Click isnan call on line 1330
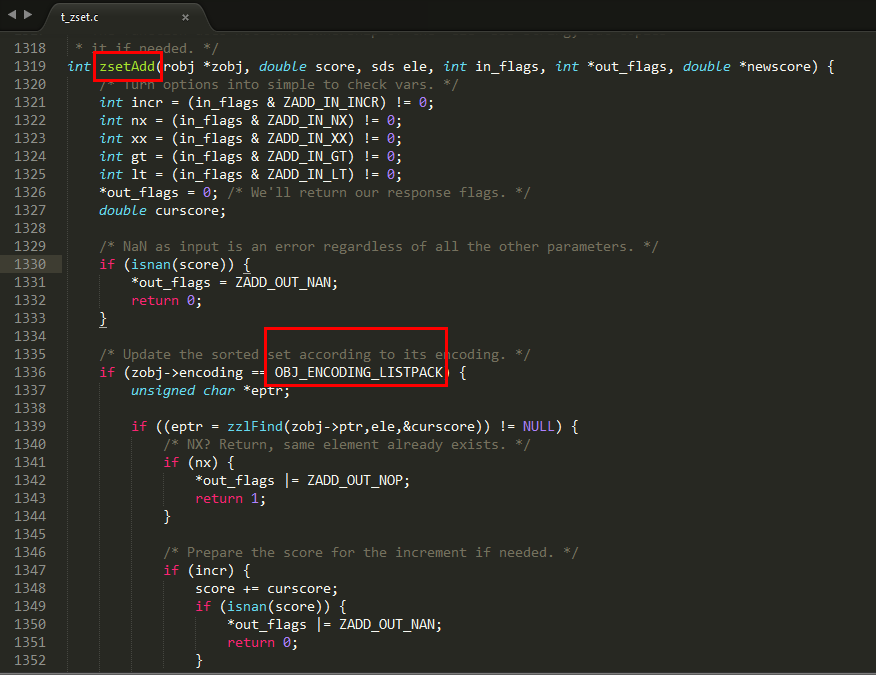The height and width of the screenshot is (675, 876). click(151, 264)
